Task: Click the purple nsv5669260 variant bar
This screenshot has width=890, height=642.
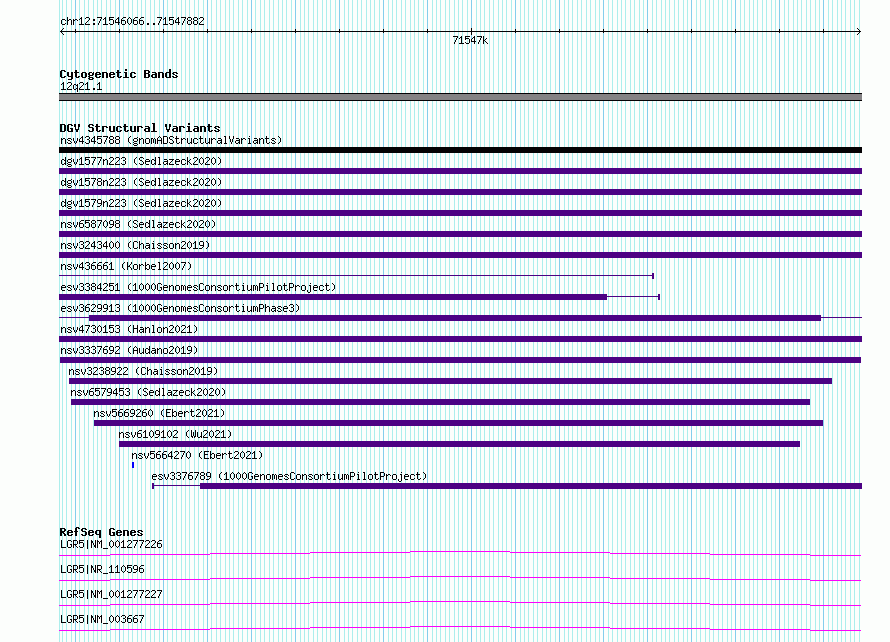Action: tap(459, 423)
